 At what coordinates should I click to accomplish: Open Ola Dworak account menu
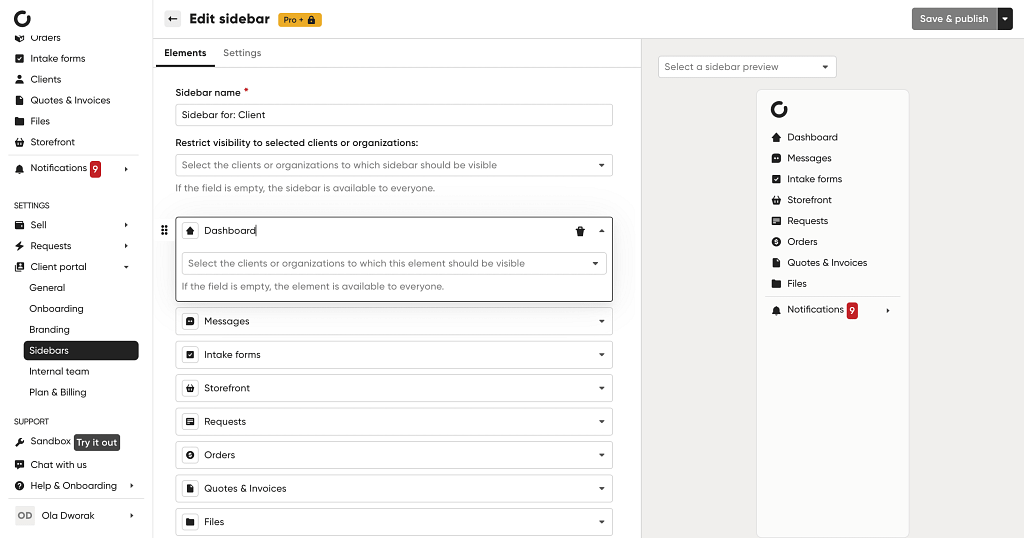(75, 515)
